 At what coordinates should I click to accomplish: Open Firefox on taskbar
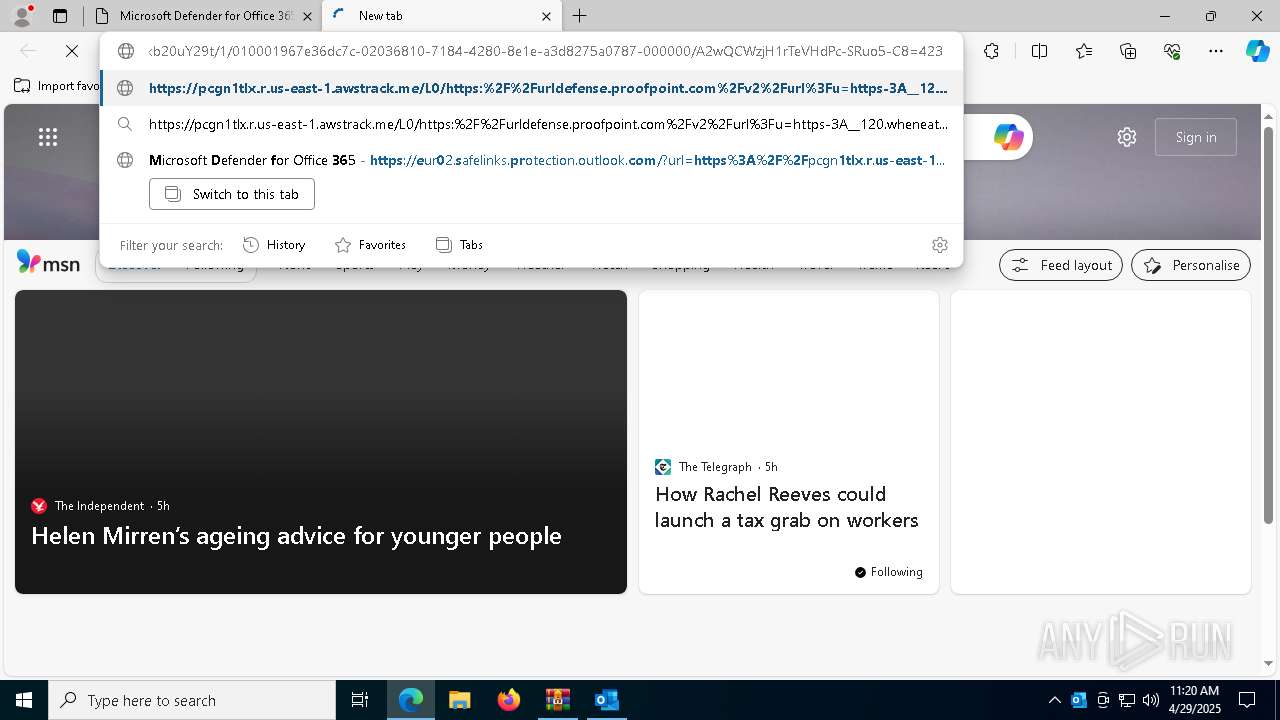pos(508,700)
